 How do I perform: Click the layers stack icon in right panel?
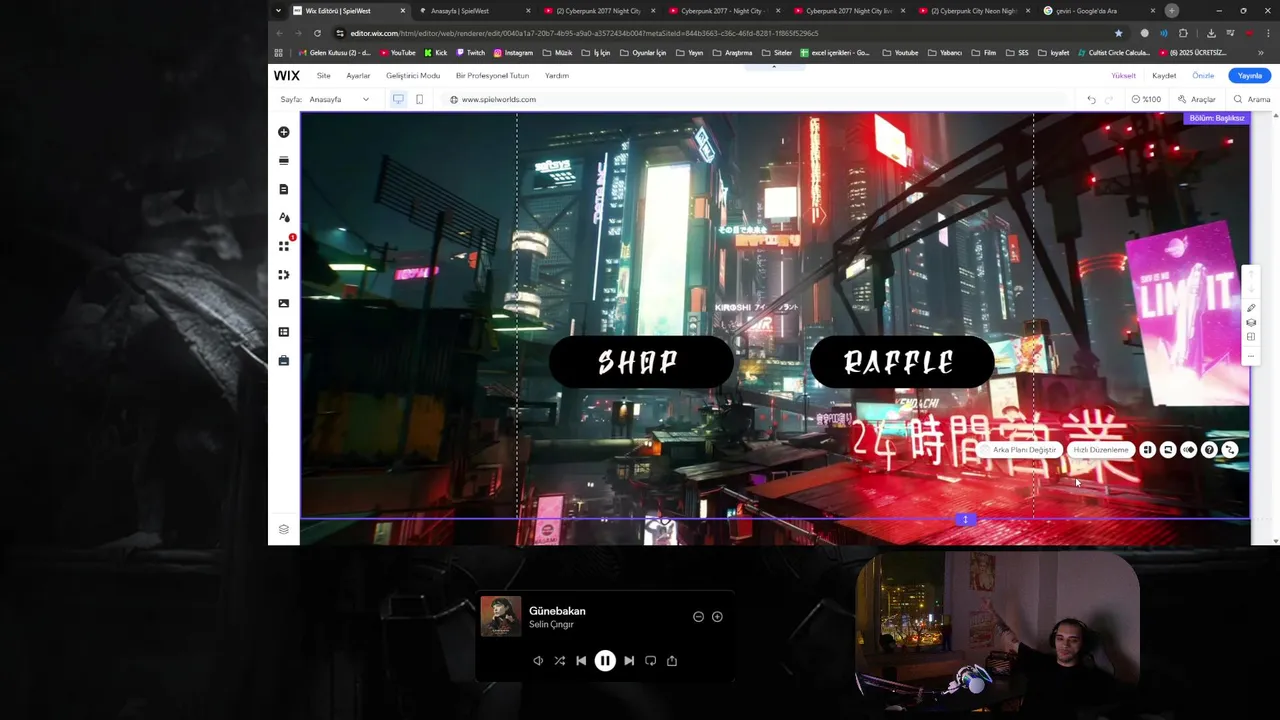click(x=1251, y=323)
